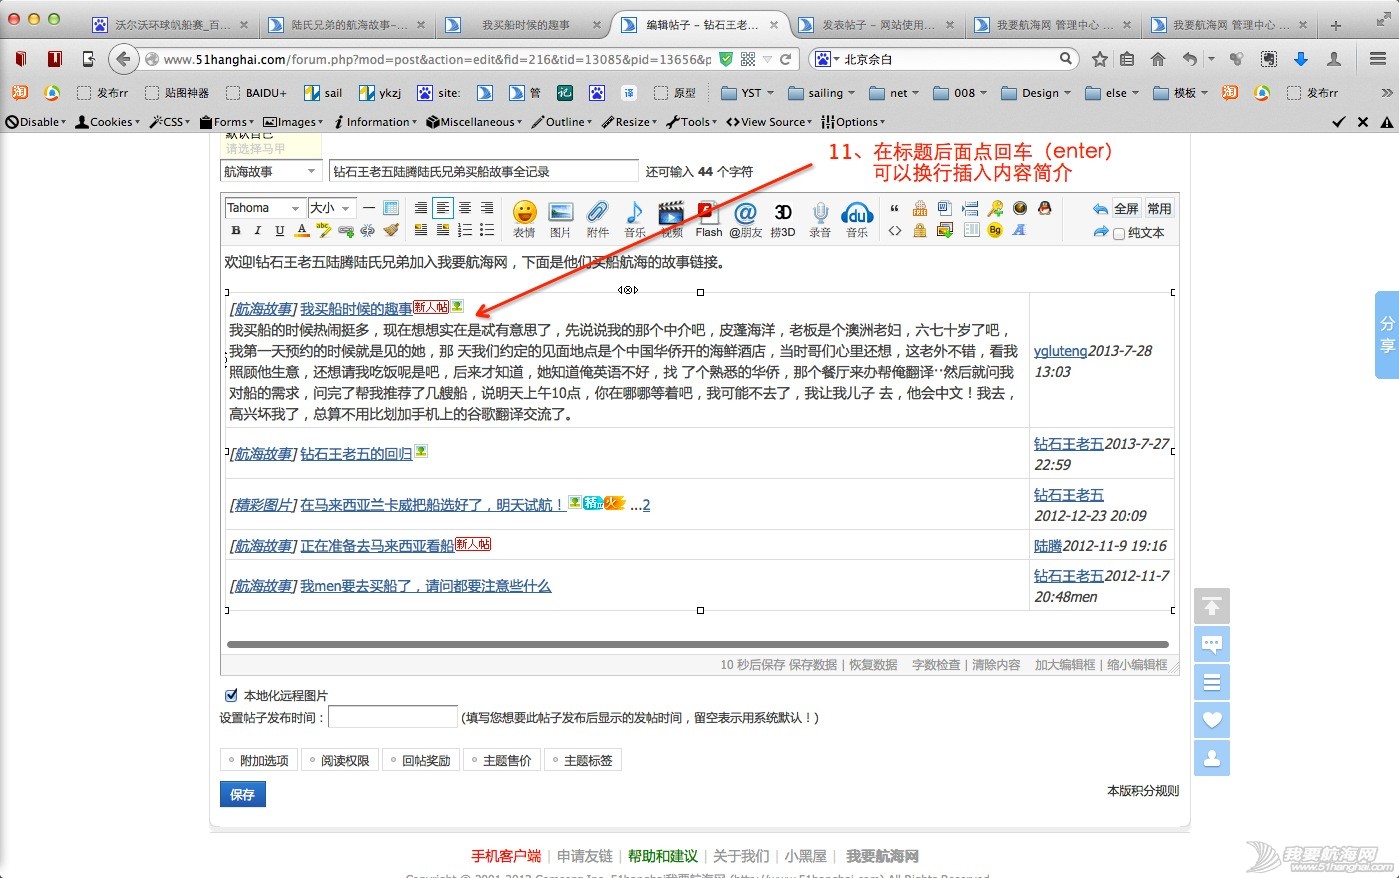Open a new browser tab with plus

click(1335, 25)
